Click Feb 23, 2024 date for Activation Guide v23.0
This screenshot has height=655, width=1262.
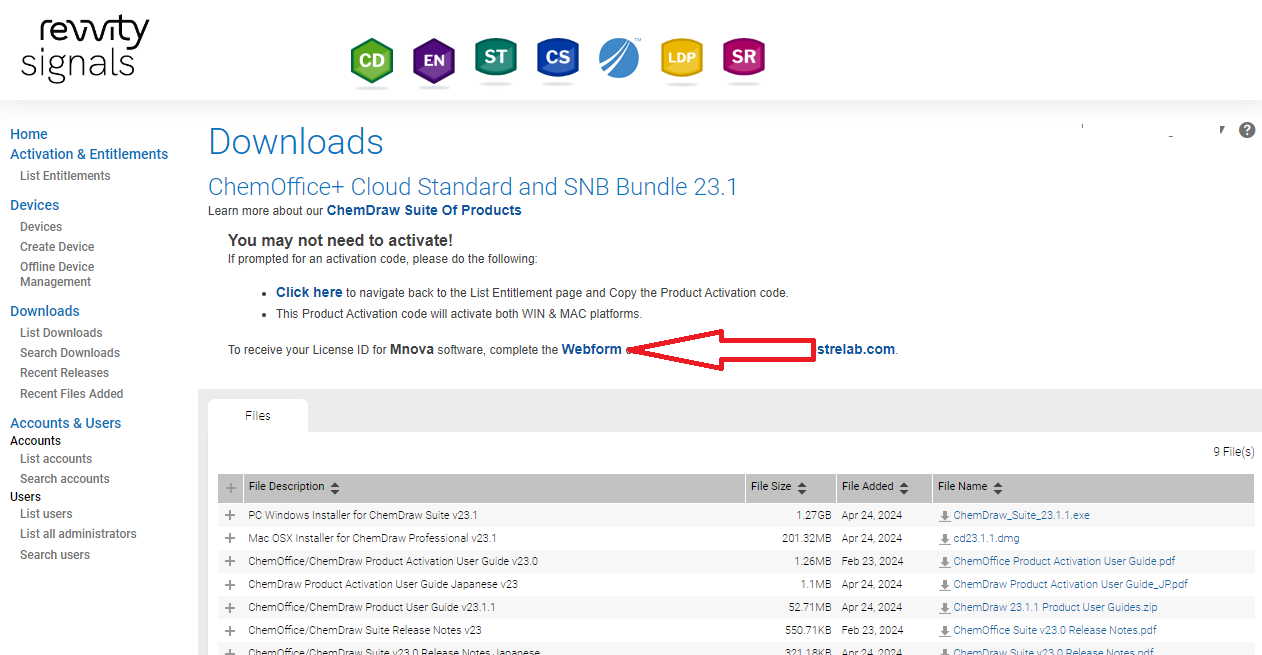[x=872, y=562]
